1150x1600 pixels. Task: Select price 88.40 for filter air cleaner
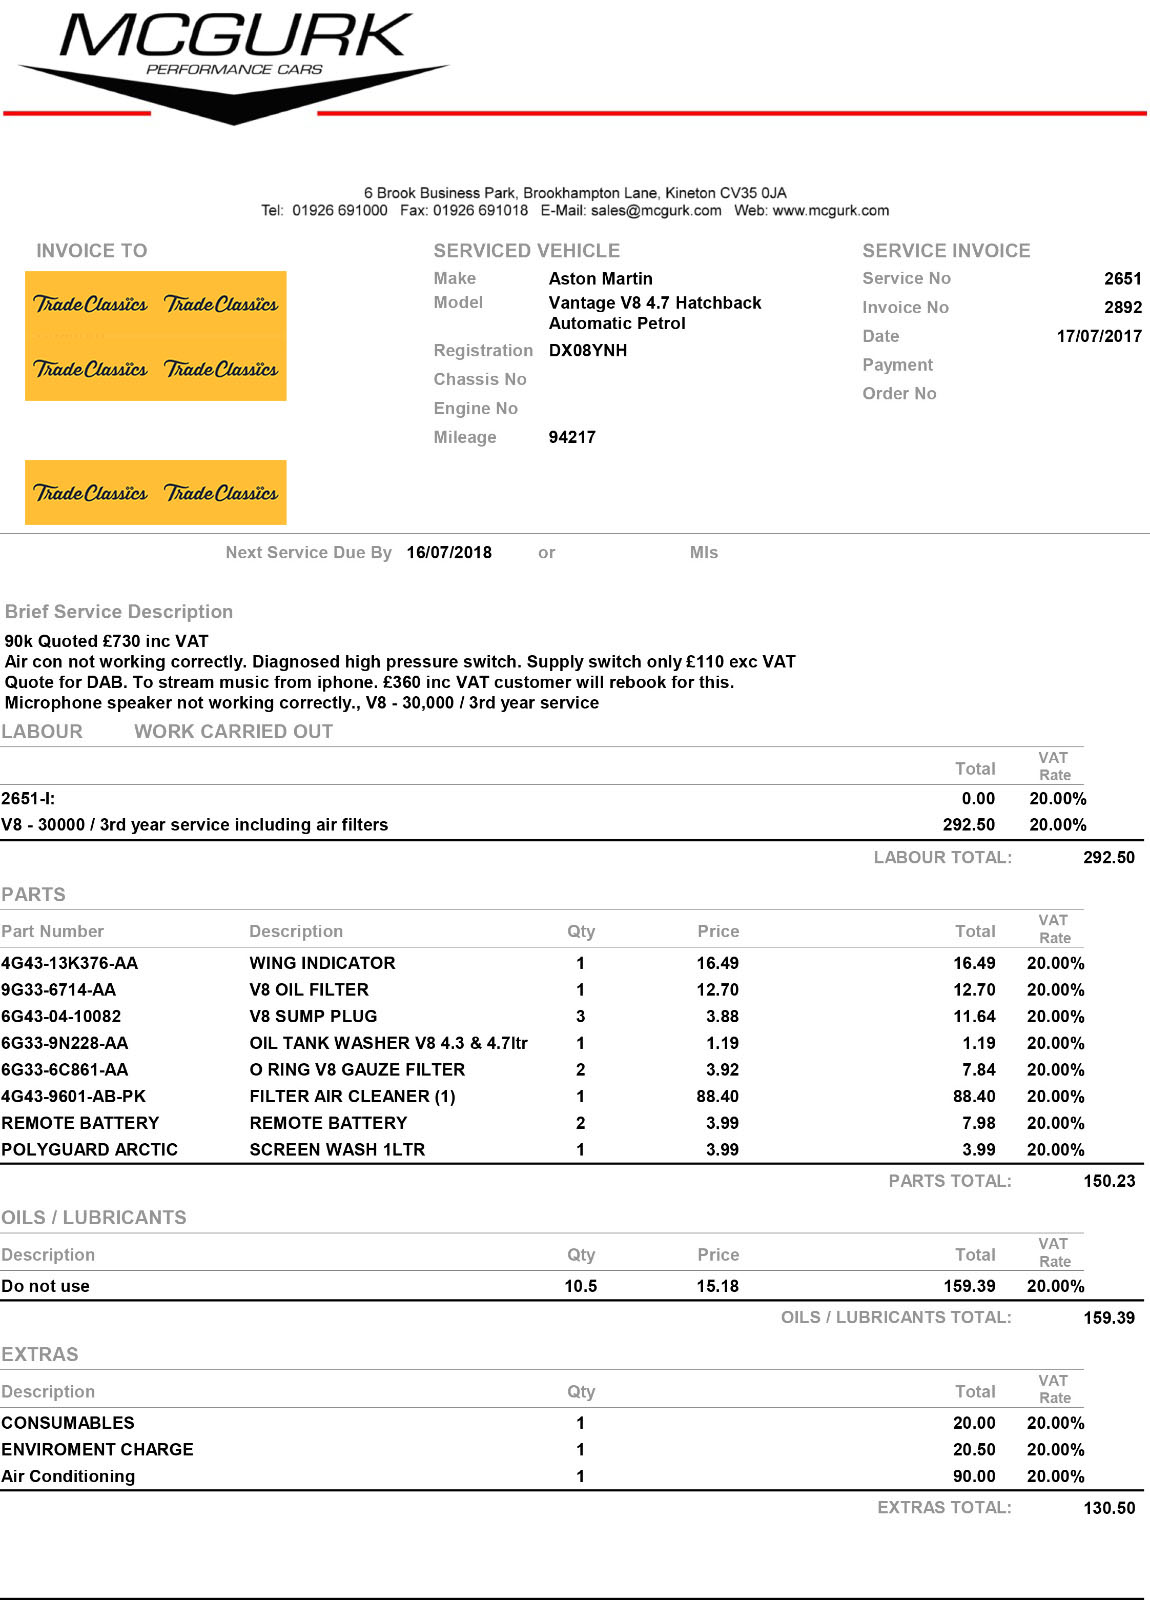718,1097
